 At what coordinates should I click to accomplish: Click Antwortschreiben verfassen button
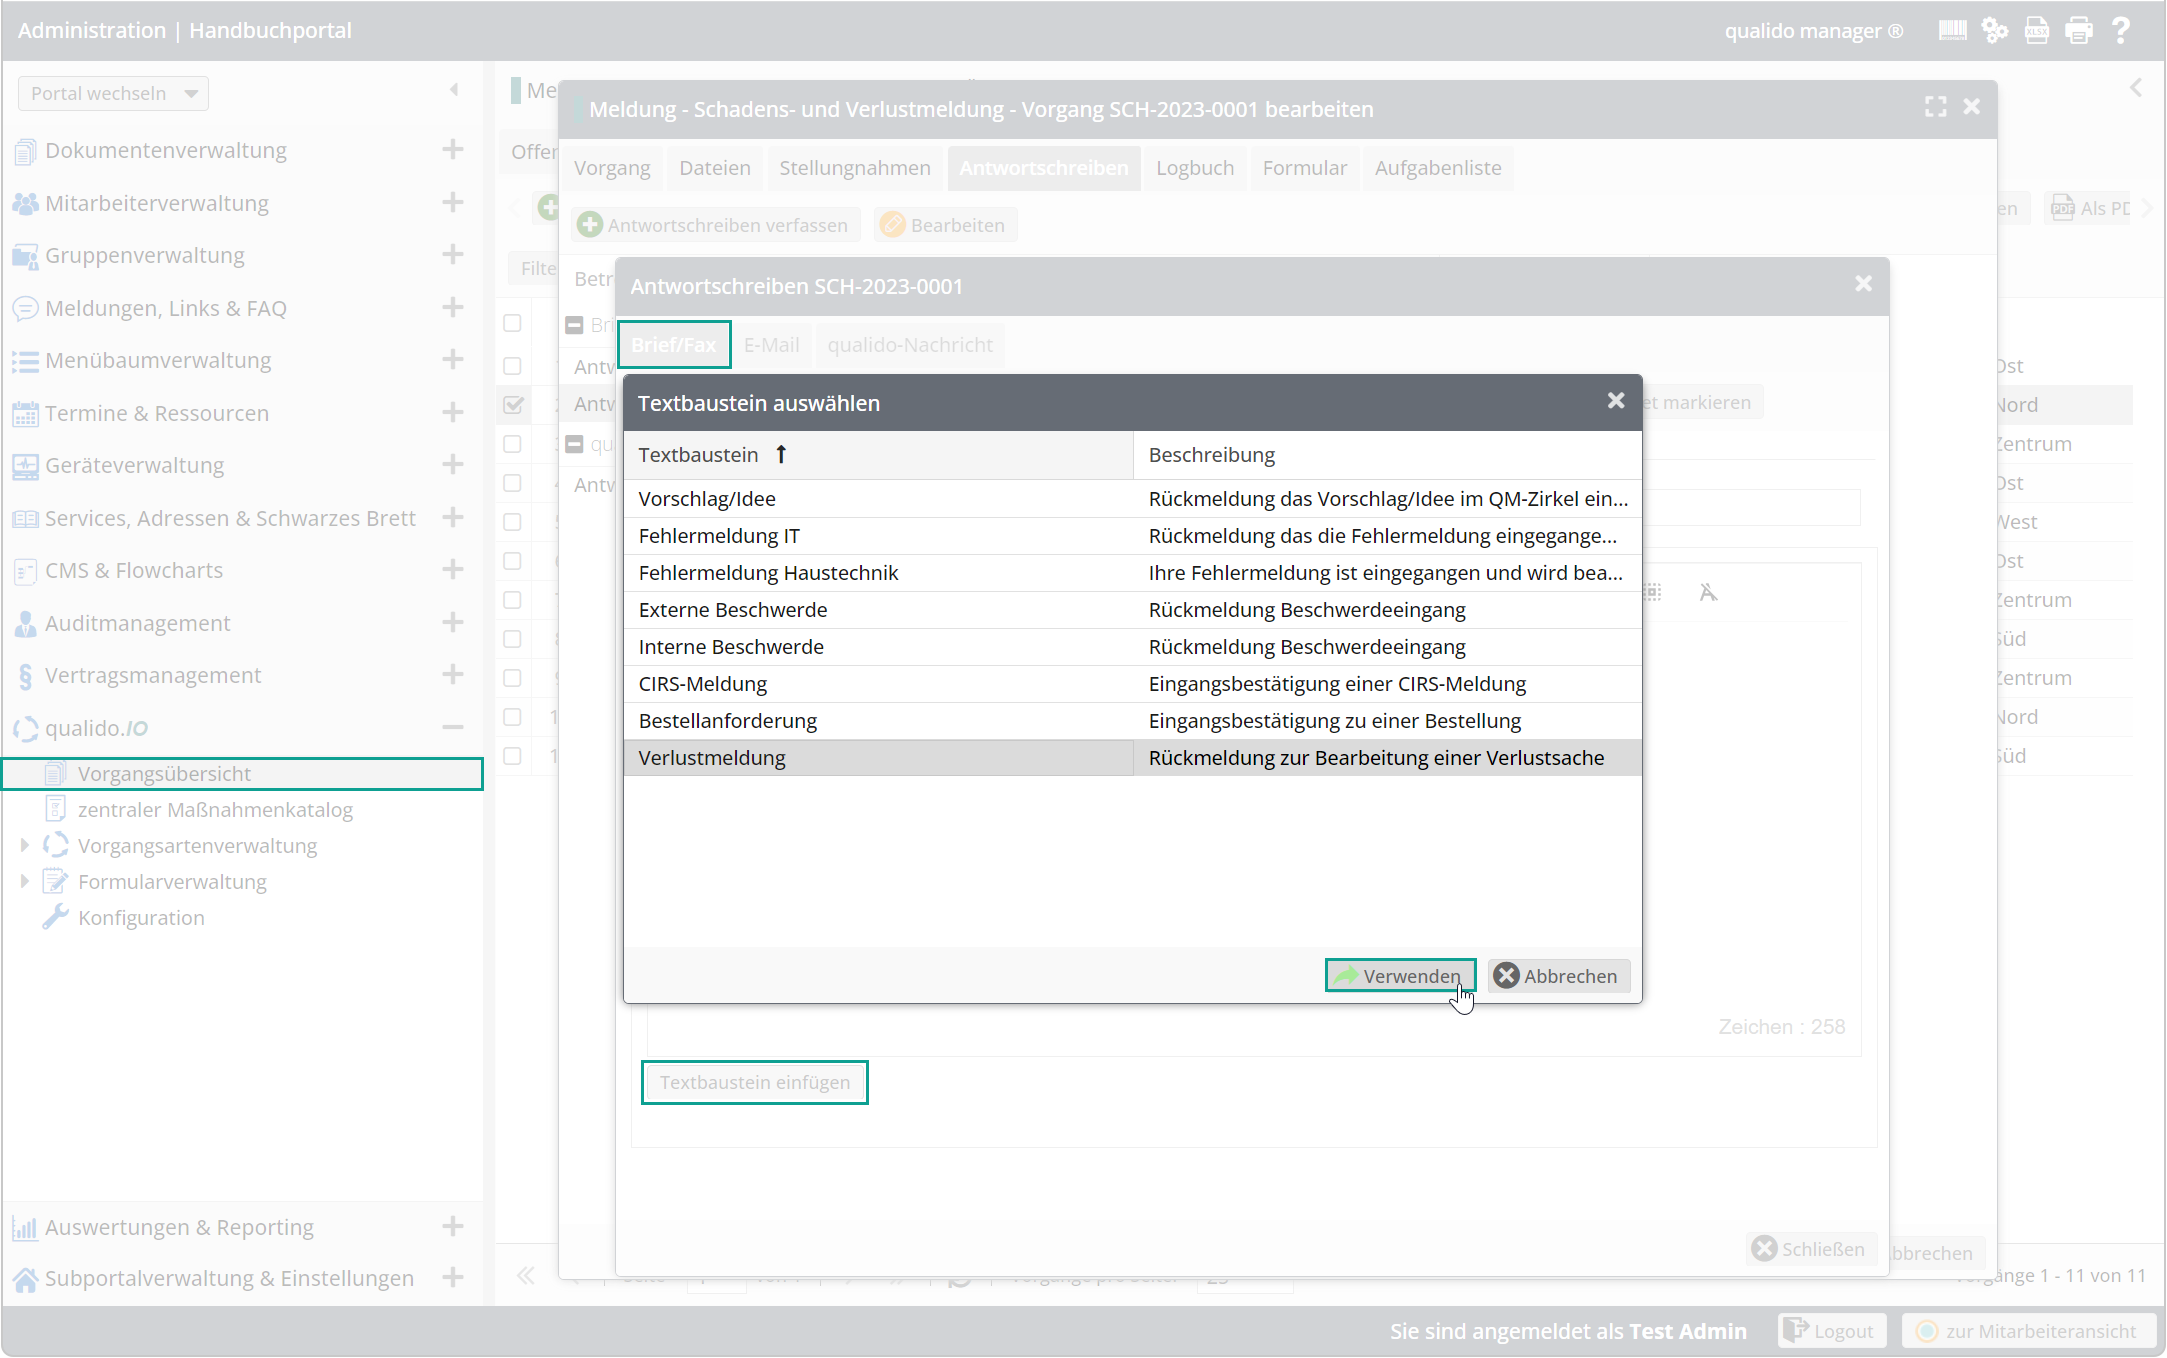715,225
